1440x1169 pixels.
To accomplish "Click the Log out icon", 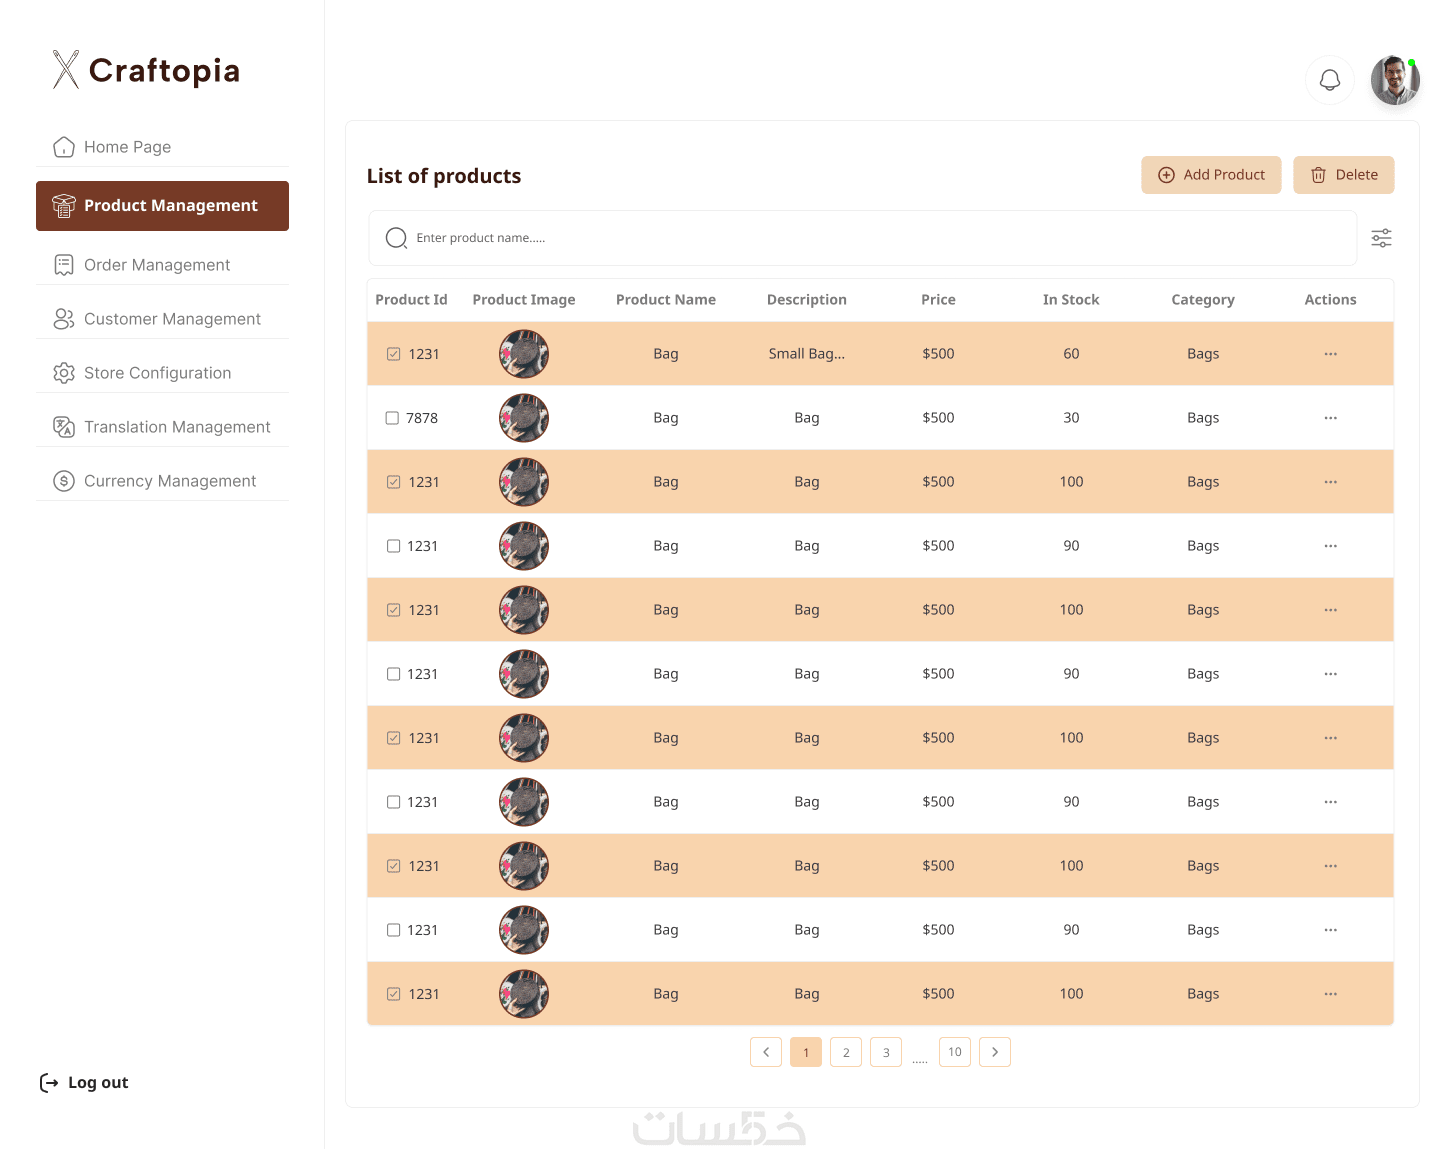I will [x=49, y=1083].
